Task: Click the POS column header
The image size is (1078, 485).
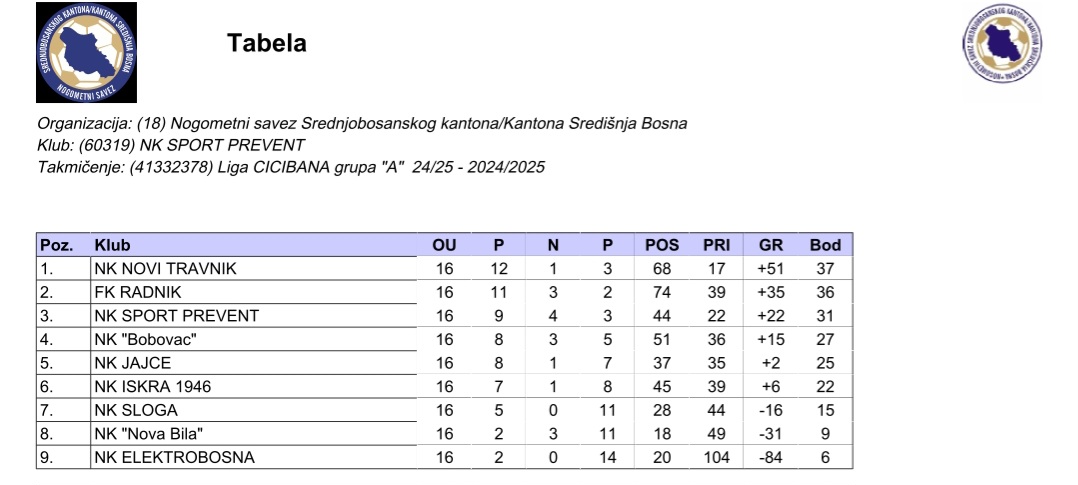Action: pyautogui.click(x=661, y=245)
